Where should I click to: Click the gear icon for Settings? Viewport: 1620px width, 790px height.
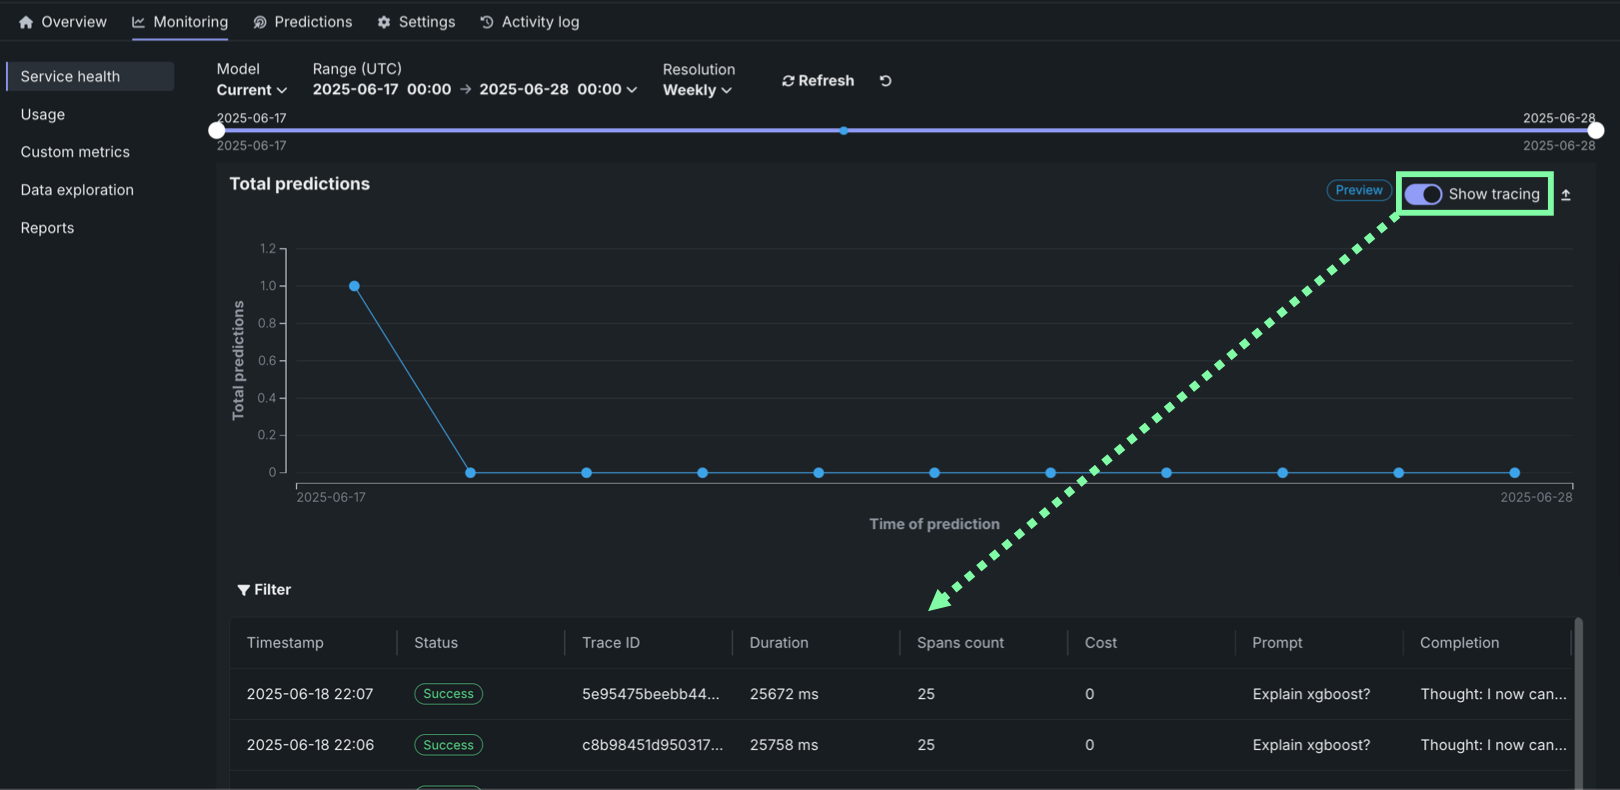pos(384,22)
